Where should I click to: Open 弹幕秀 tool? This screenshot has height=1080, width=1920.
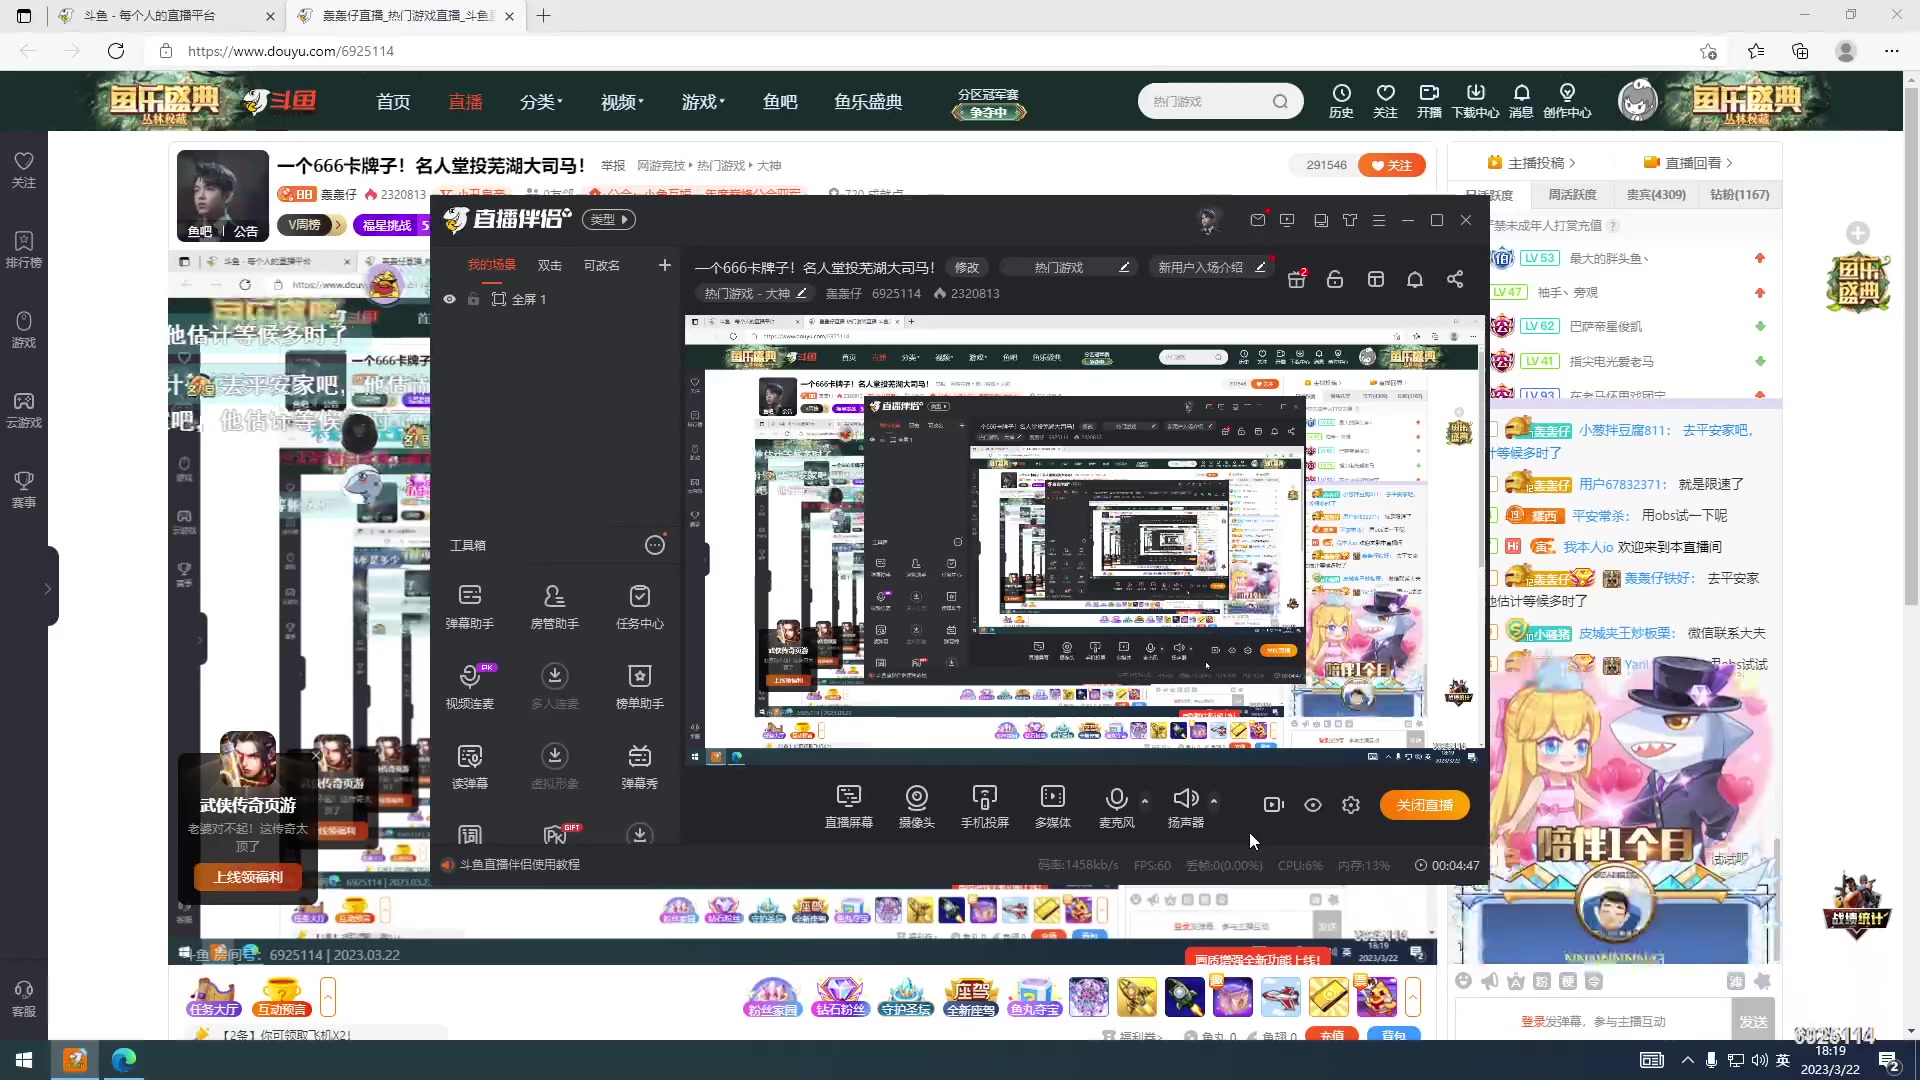click(x=639, y=766)
